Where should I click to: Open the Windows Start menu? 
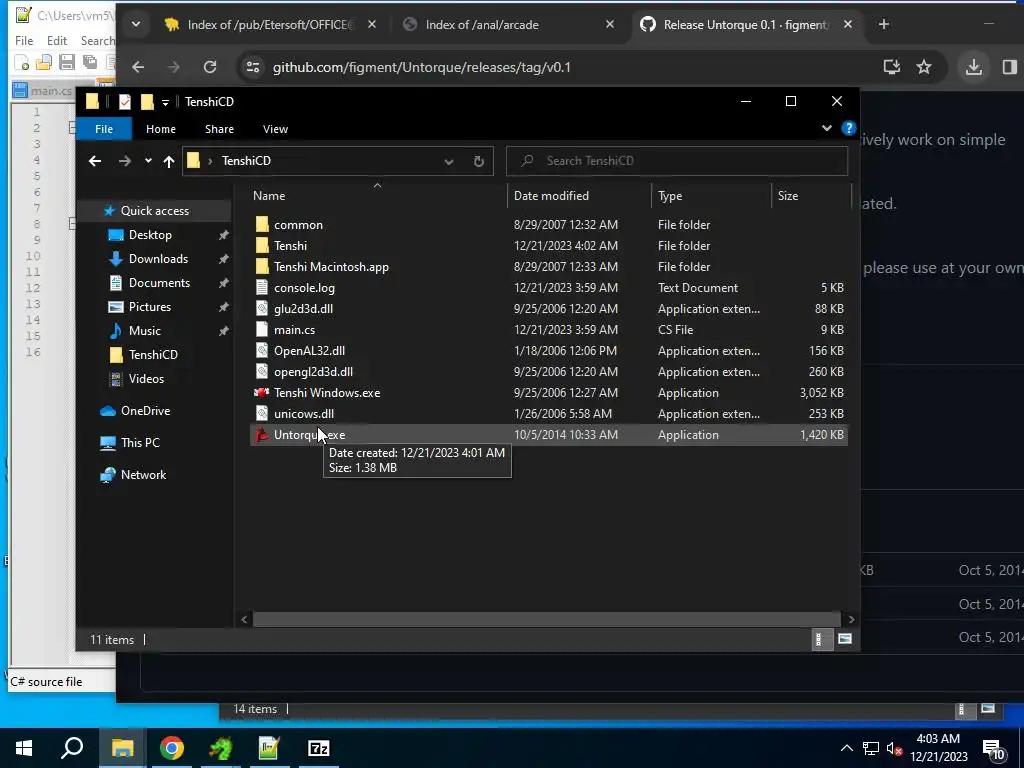24,748
